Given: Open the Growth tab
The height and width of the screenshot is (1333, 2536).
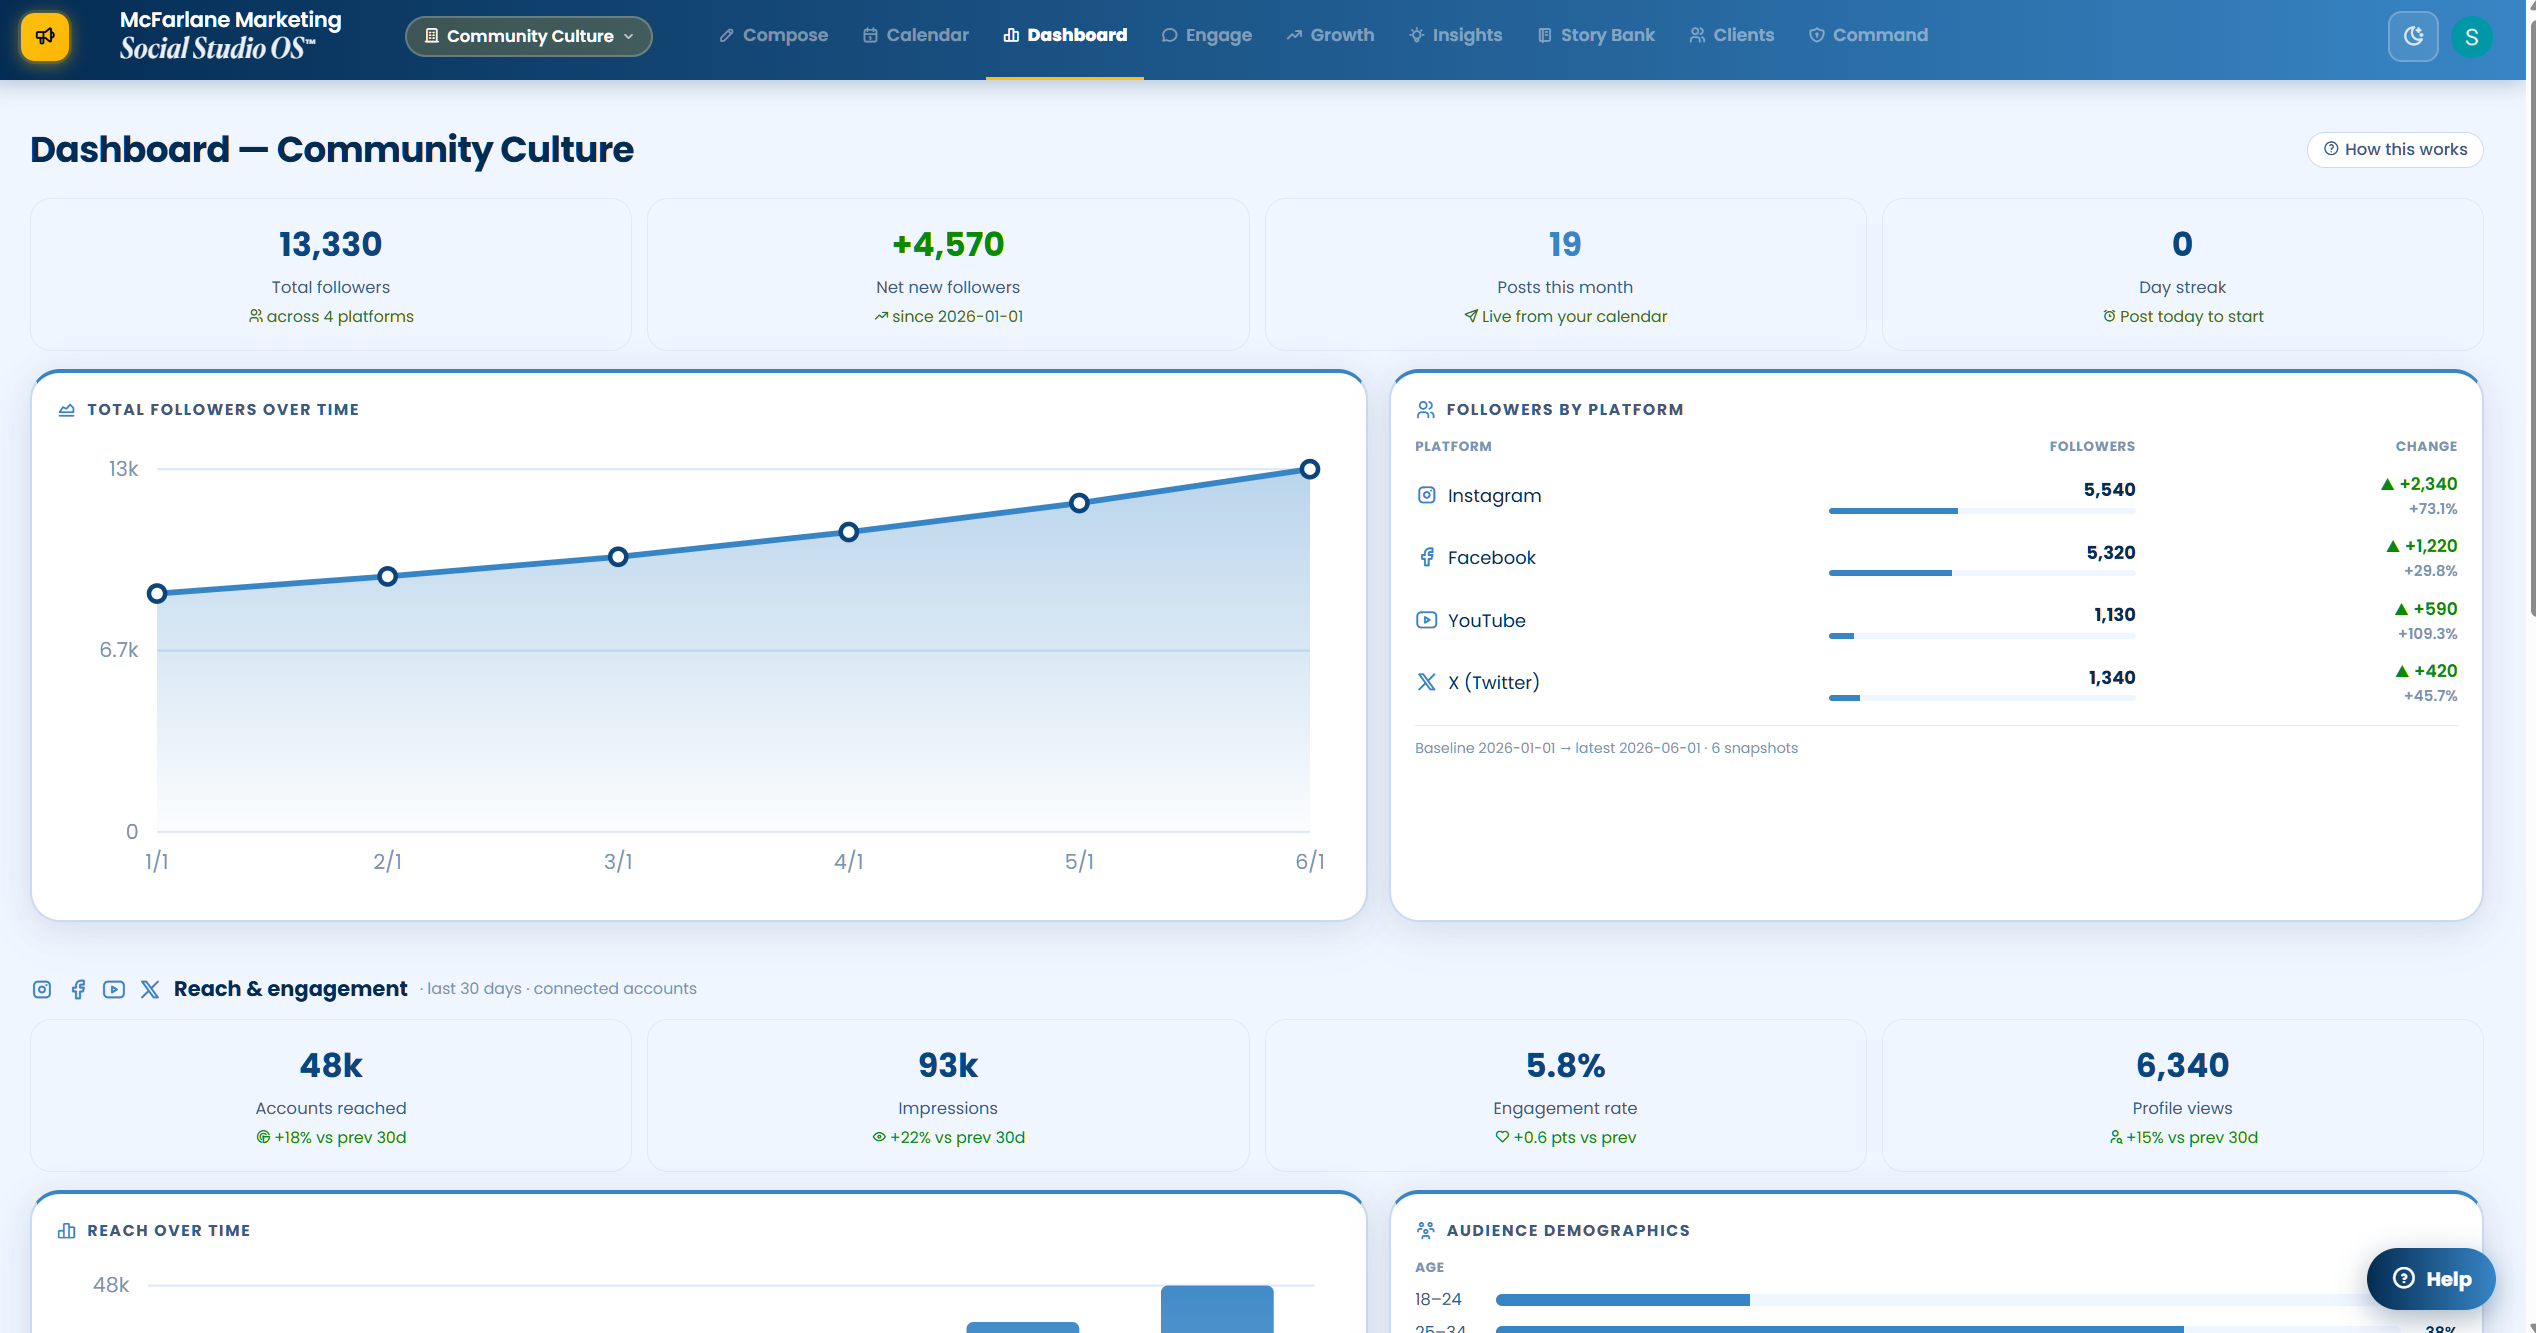Looking at the screenshot, I should pos(1330,35).
